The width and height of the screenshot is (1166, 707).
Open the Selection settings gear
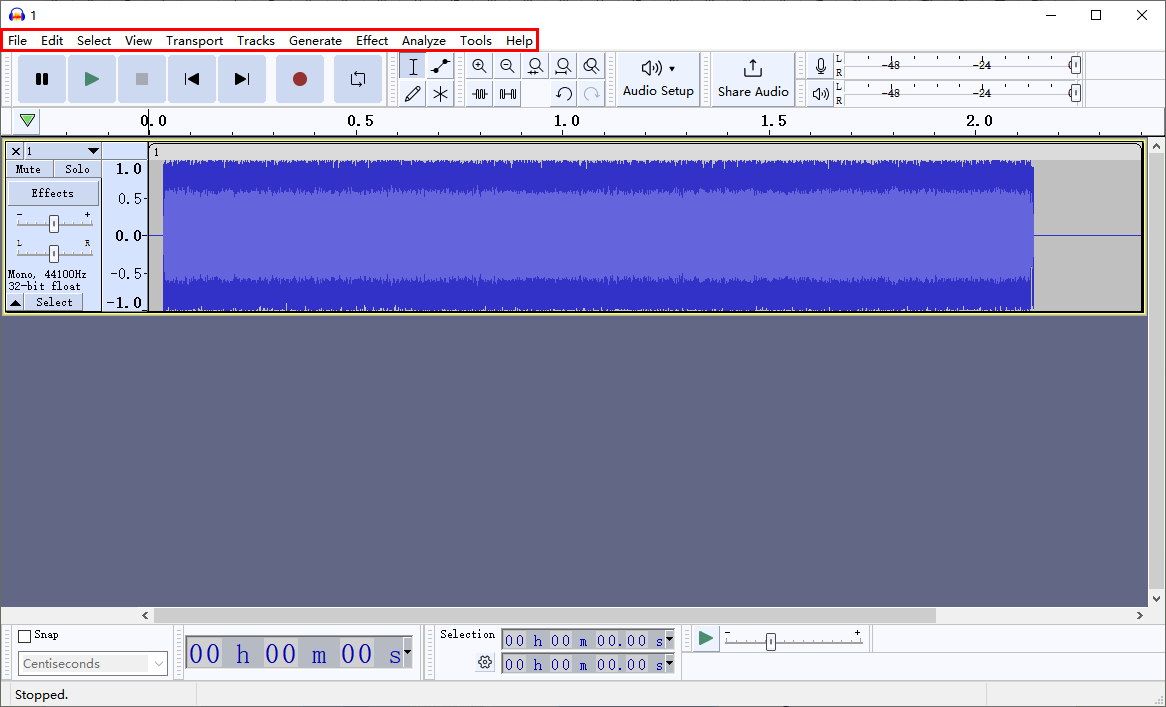point(485,662)
